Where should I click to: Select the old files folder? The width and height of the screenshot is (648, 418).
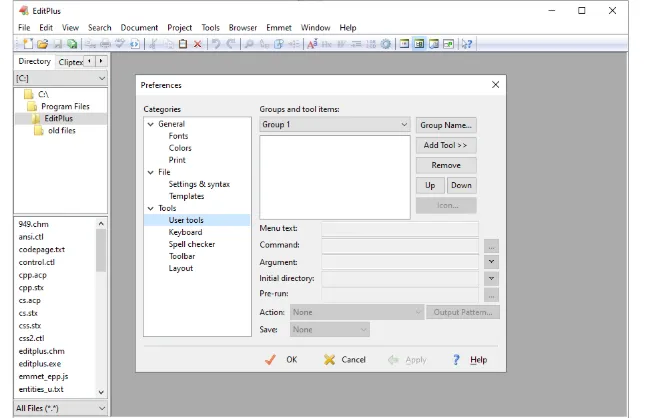point(62,131)
